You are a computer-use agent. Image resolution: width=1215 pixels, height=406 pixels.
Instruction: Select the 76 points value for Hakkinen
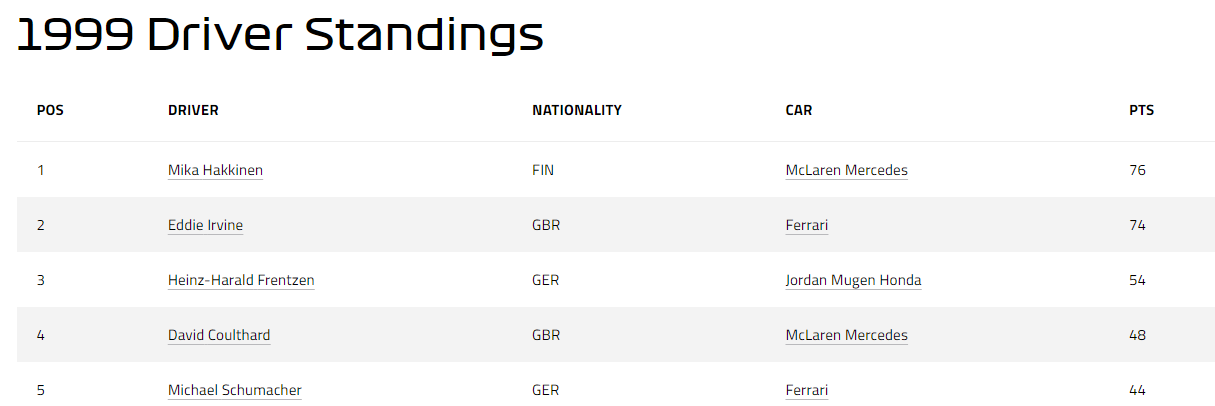tap(1137, 170)
